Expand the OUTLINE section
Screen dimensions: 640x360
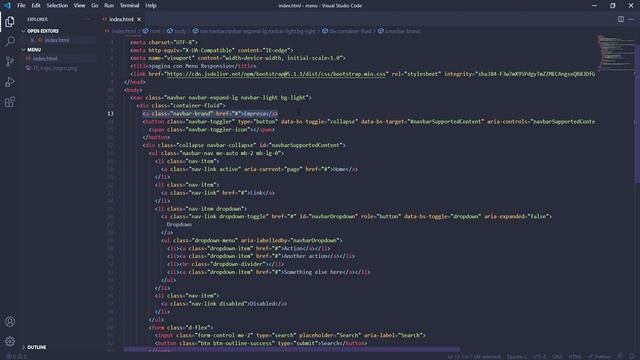tap(35, 347)
